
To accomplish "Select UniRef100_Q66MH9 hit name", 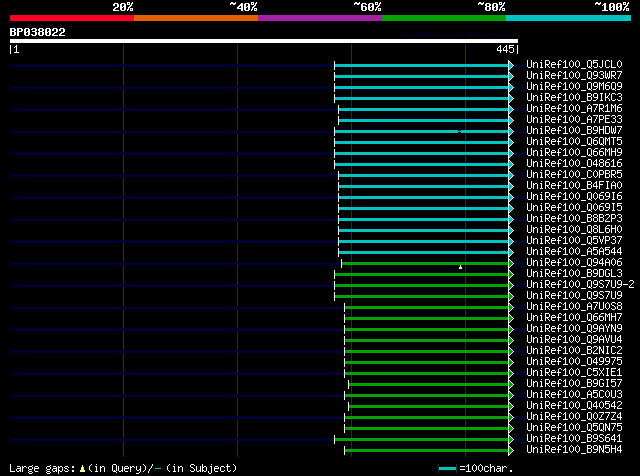I will tap(574, 153).
